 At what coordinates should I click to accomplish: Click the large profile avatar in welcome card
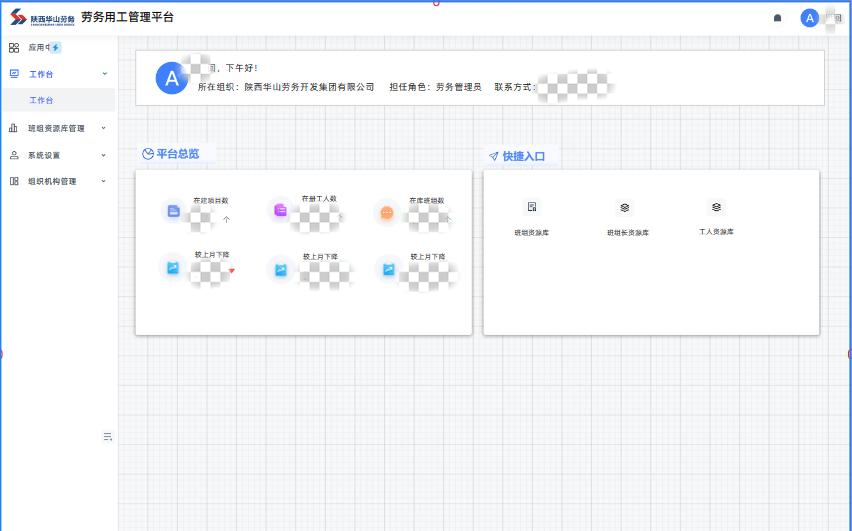point(172,78)
